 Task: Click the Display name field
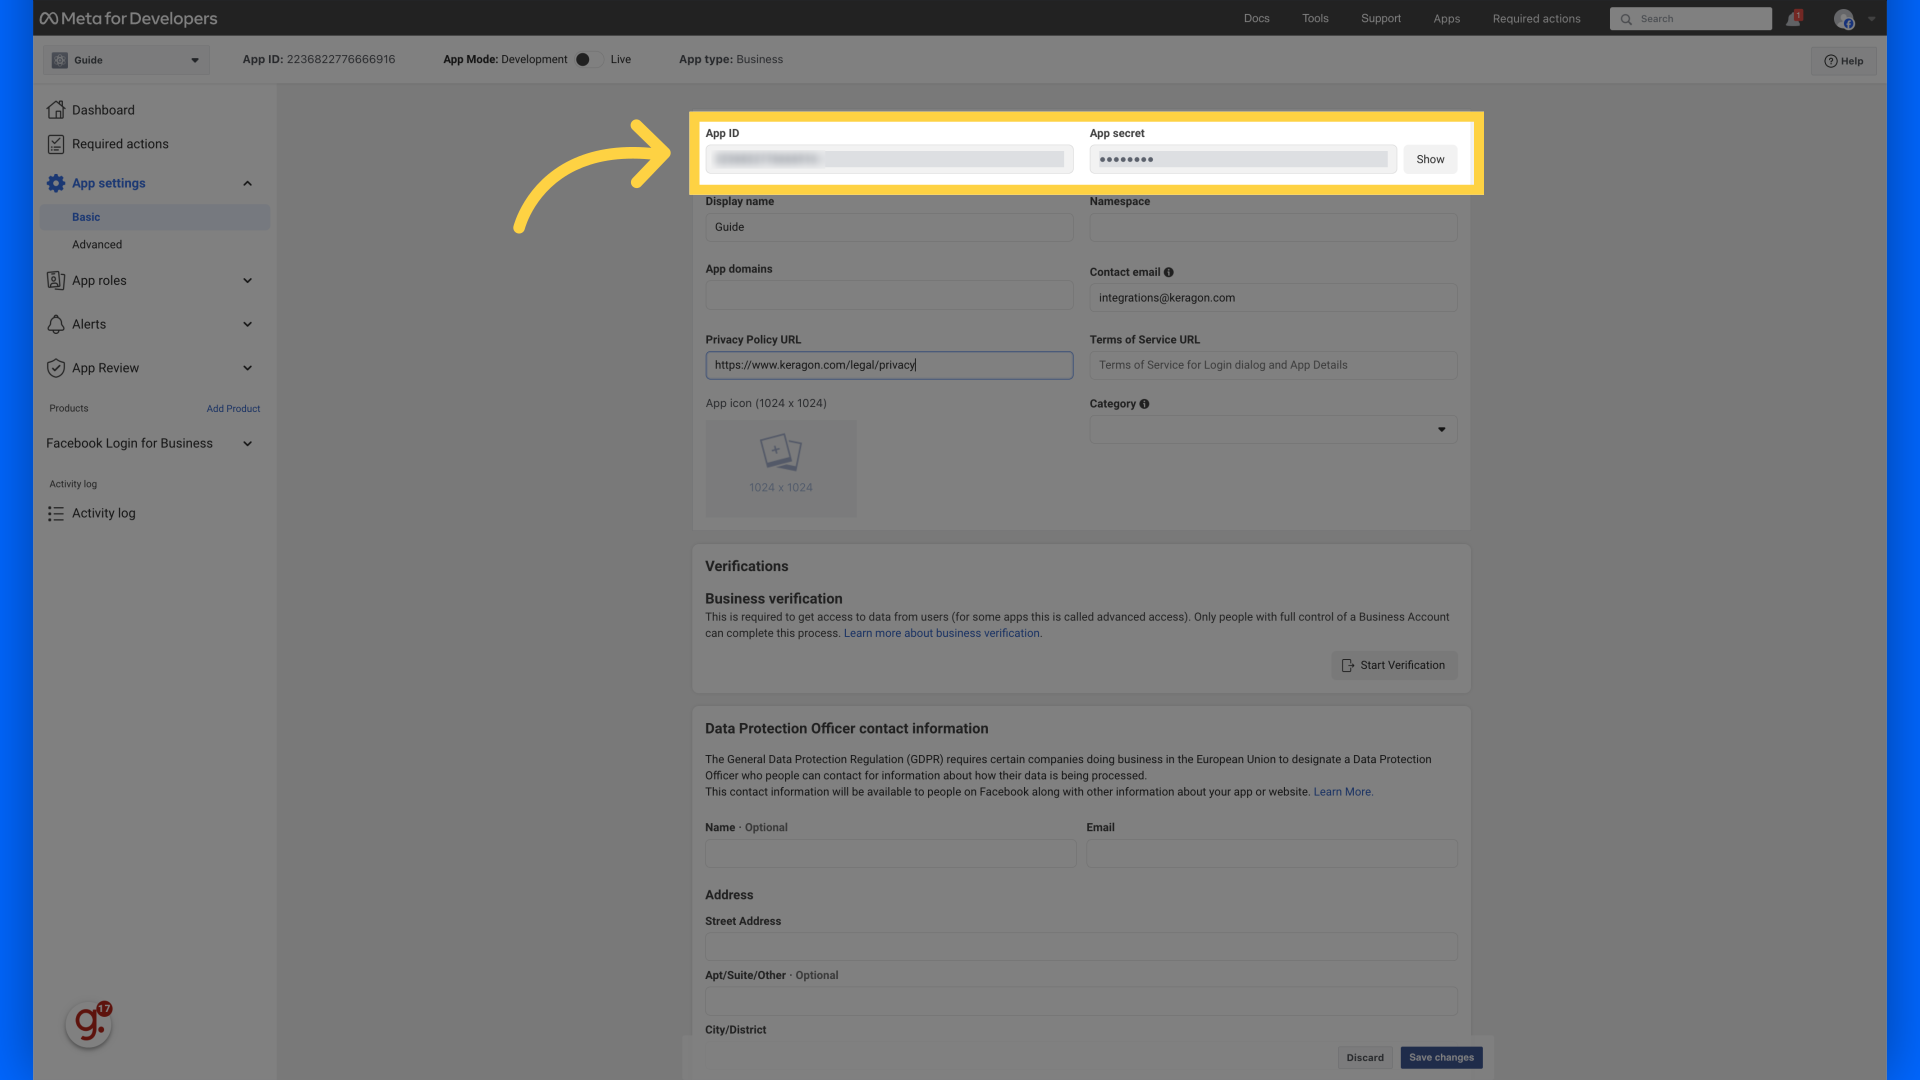[x=889, y=228]
